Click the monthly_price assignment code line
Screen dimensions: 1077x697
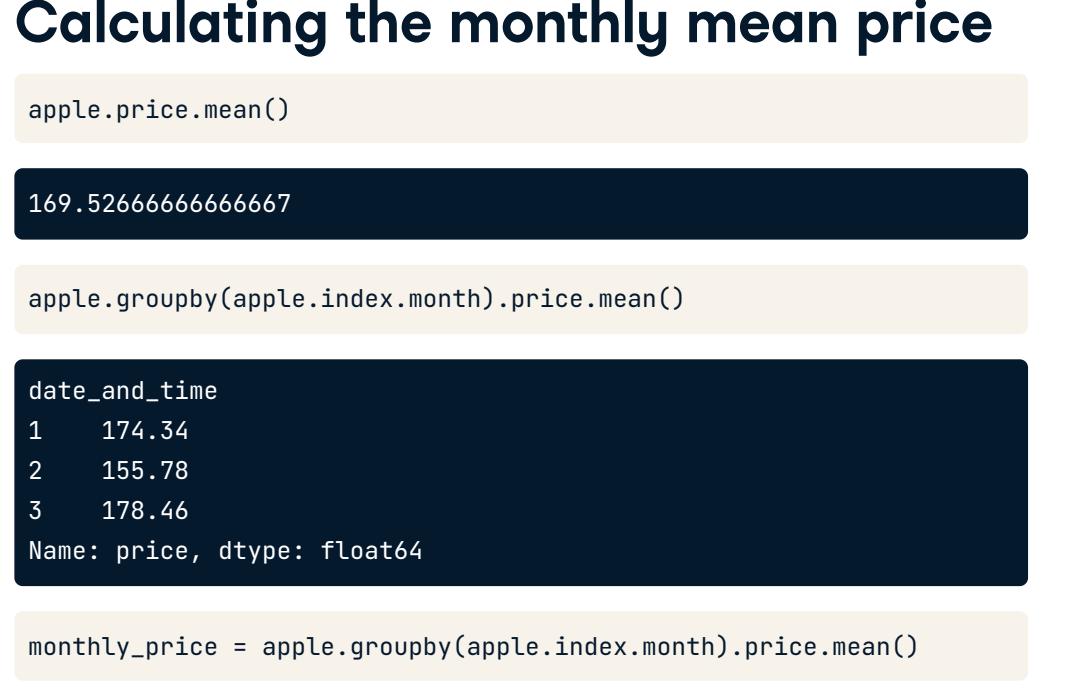coord(473,647)
